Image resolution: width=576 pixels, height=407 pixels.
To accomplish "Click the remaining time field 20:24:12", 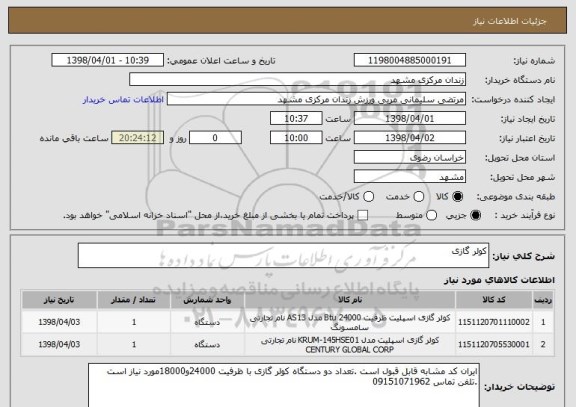I will coord(138,138).
